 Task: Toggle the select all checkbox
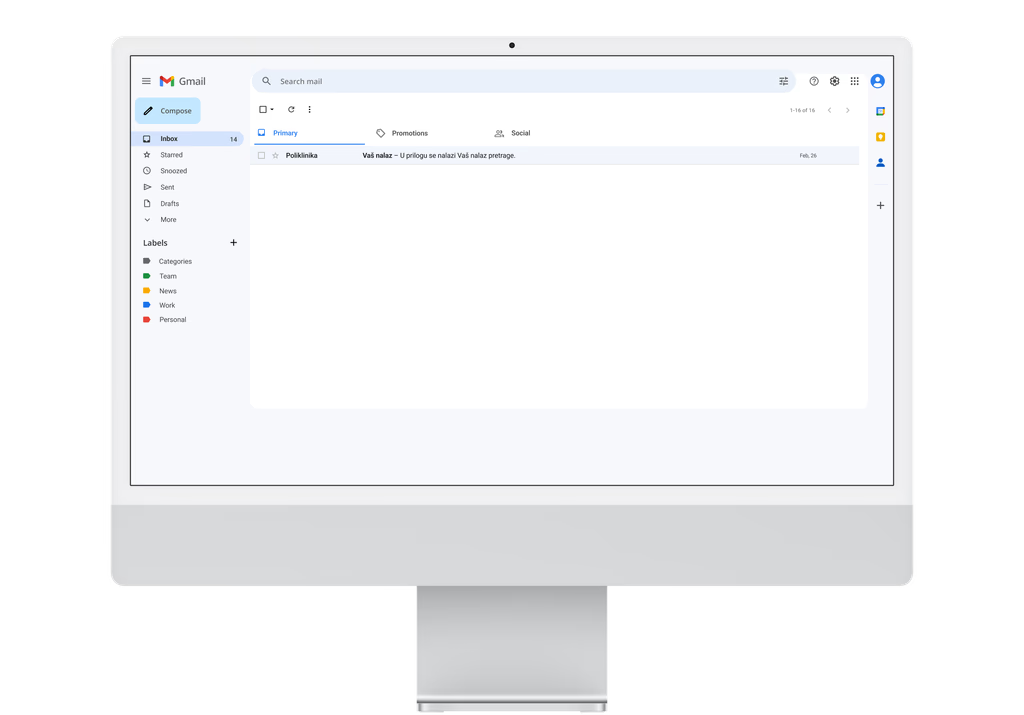263,110
